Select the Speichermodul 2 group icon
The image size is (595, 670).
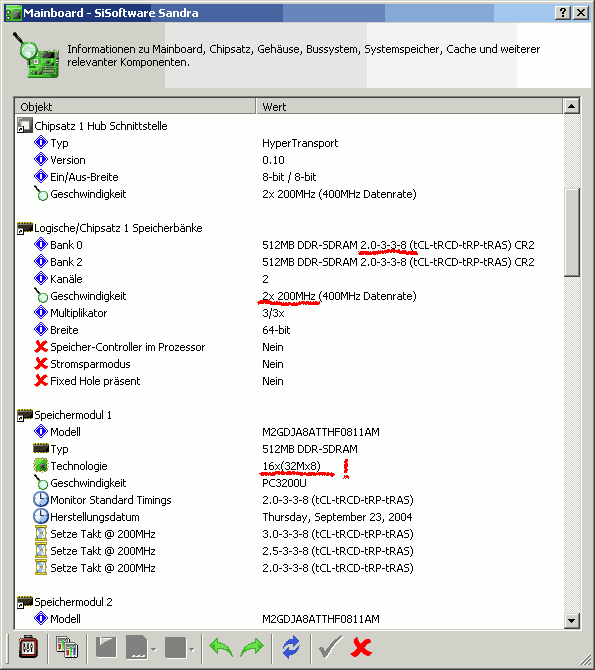tap(24, 602)
